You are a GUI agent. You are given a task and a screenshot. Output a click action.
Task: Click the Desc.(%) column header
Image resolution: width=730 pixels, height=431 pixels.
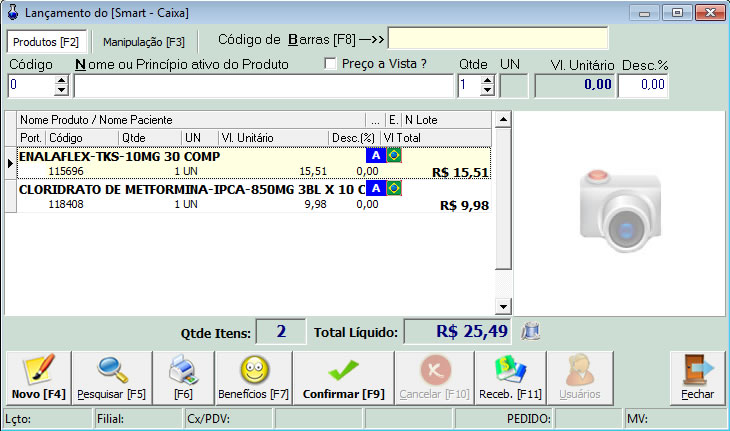pos(353,138)
